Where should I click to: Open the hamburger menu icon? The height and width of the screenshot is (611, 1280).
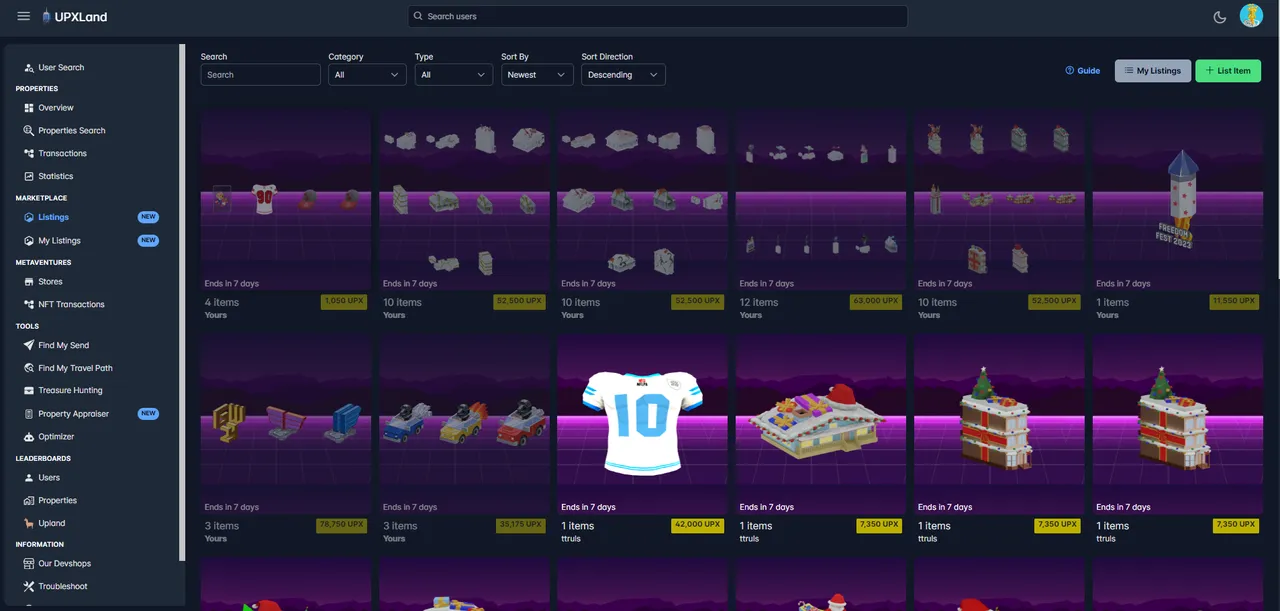[x=24, y=16]
